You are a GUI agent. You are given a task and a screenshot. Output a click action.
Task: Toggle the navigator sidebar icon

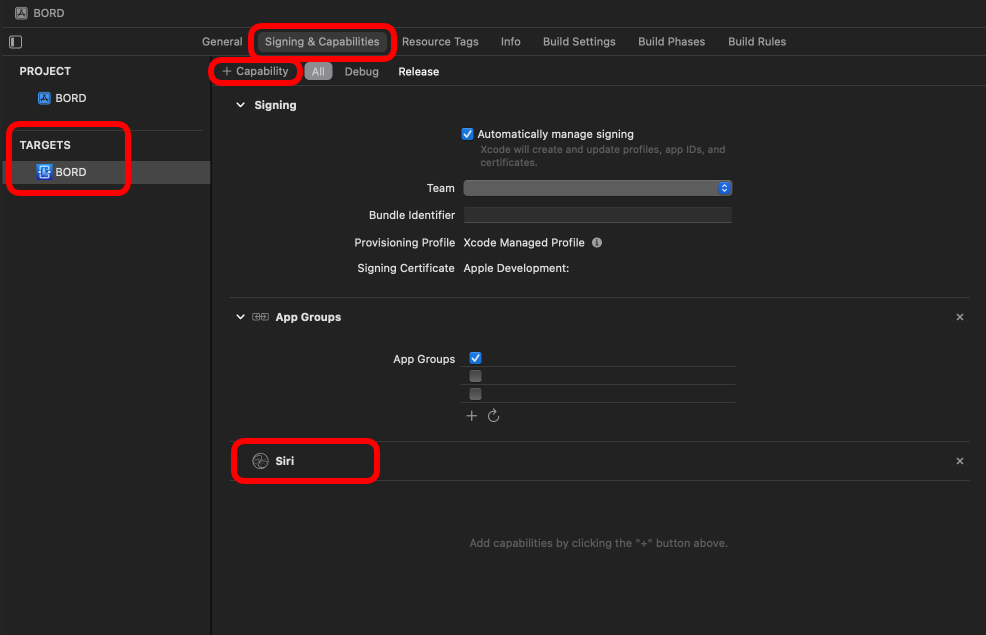(x=15, y=42)
